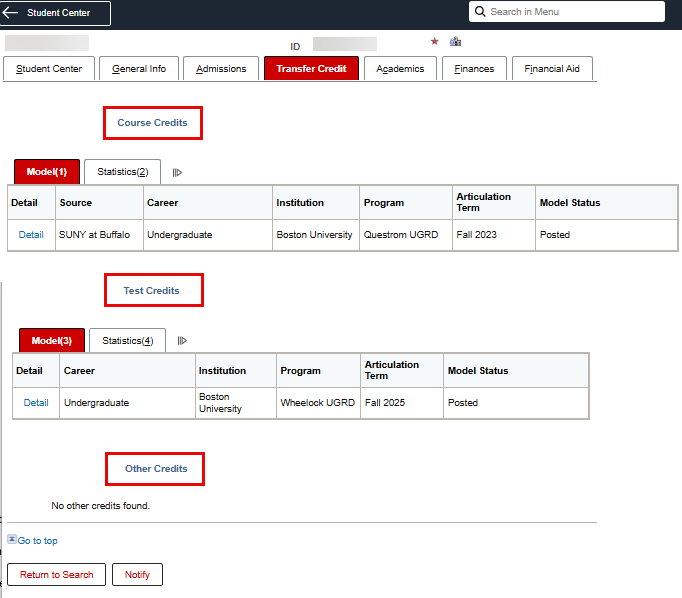
Task: Click the Notify button
Action: click(x=137, y=575)
